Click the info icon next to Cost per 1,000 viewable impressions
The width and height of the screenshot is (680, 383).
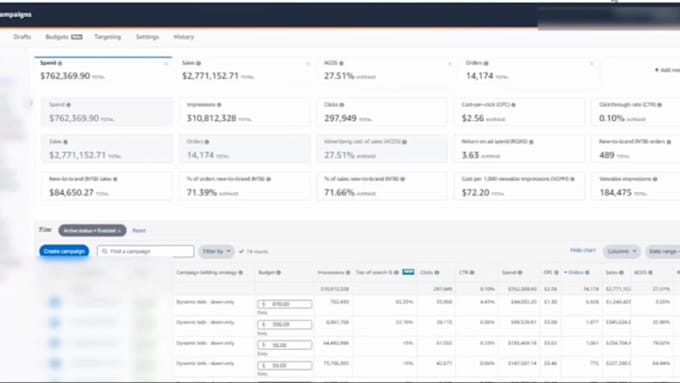(572, 179)
